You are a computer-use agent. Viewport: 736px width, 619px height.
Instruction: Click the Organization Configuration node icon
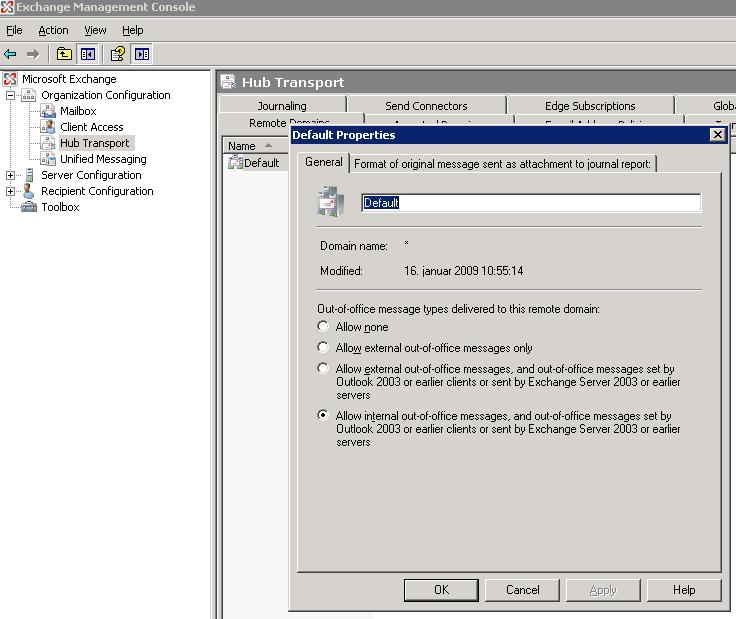[x=29, y=95]
